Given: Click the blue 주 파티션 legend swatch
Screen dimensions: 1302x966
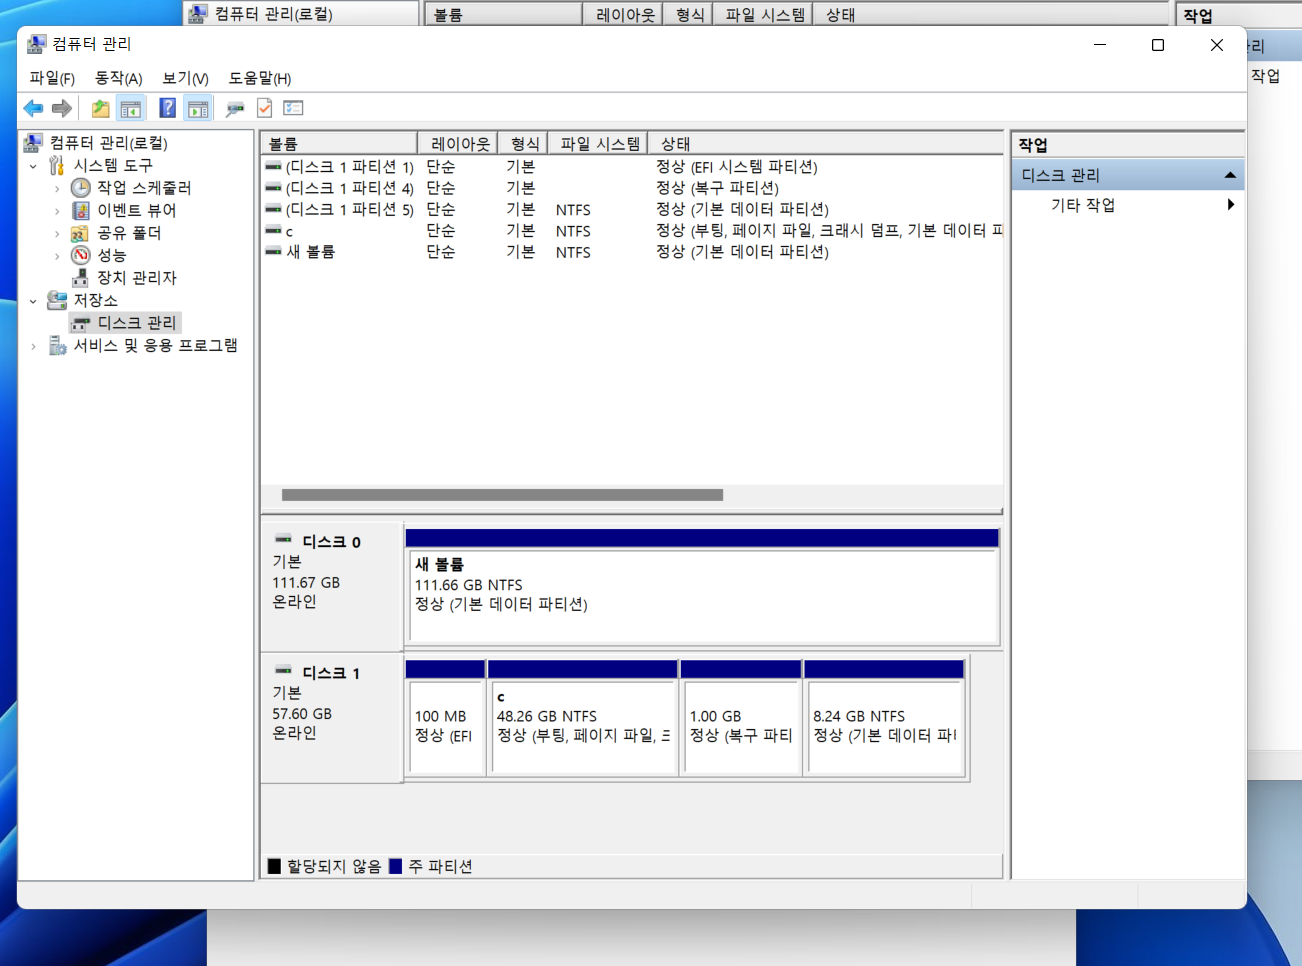Looking at the screenshot, I should [x=395, y=866].
